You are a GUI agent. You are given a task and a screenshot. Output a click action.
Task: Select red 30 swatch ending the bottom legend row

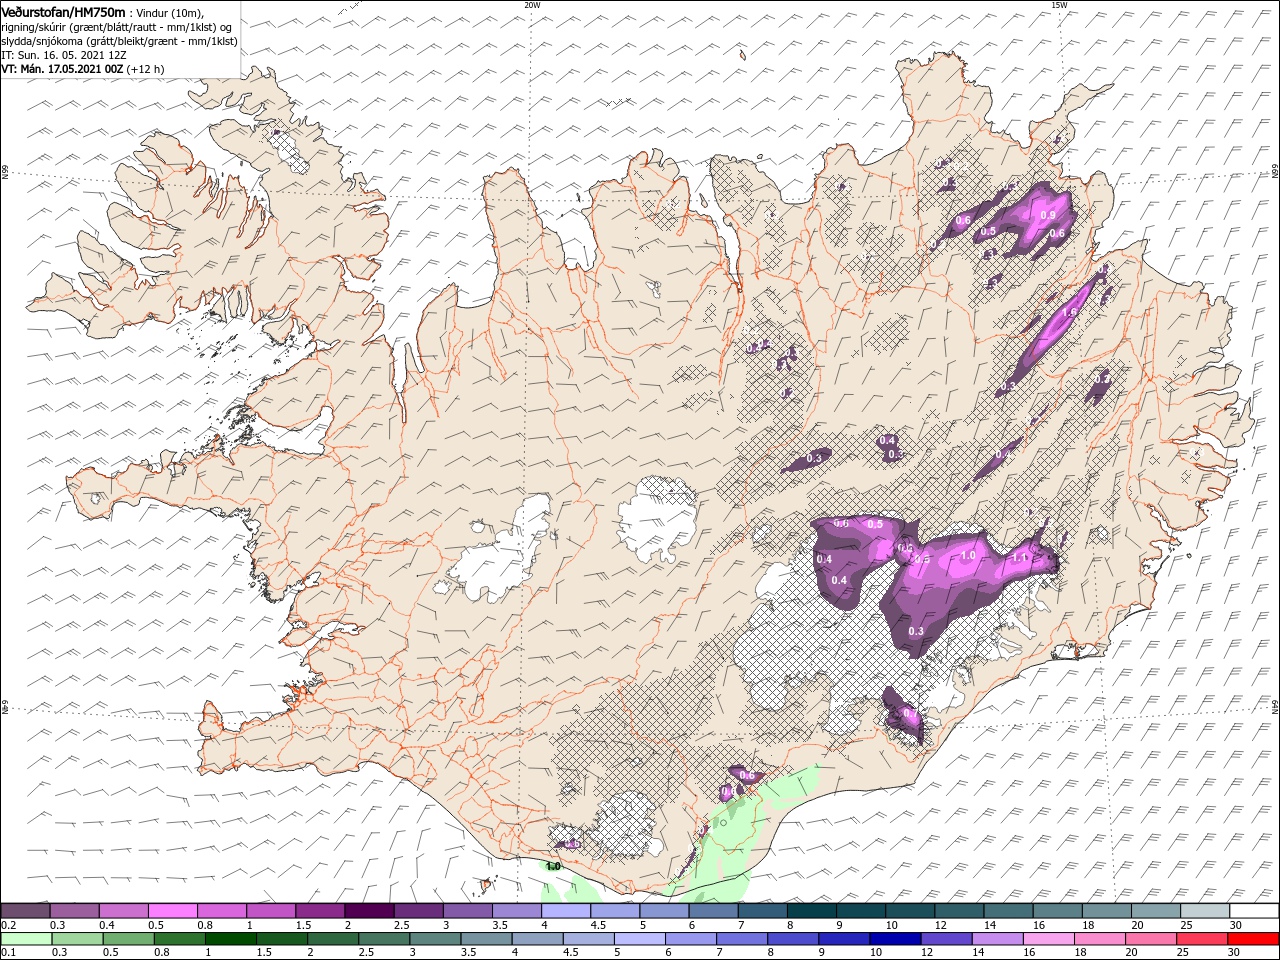(x=1255, y=939)
